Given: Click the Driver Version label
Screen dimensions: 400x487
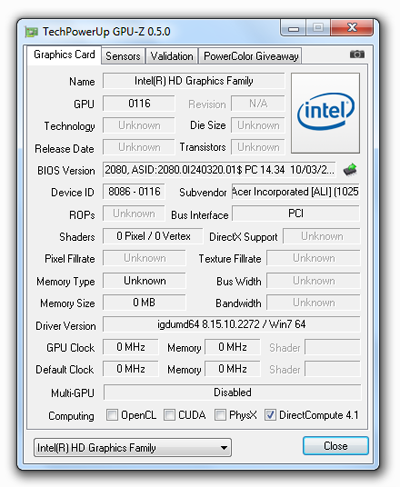Looking at the screenshot, I should click(66, 326).
